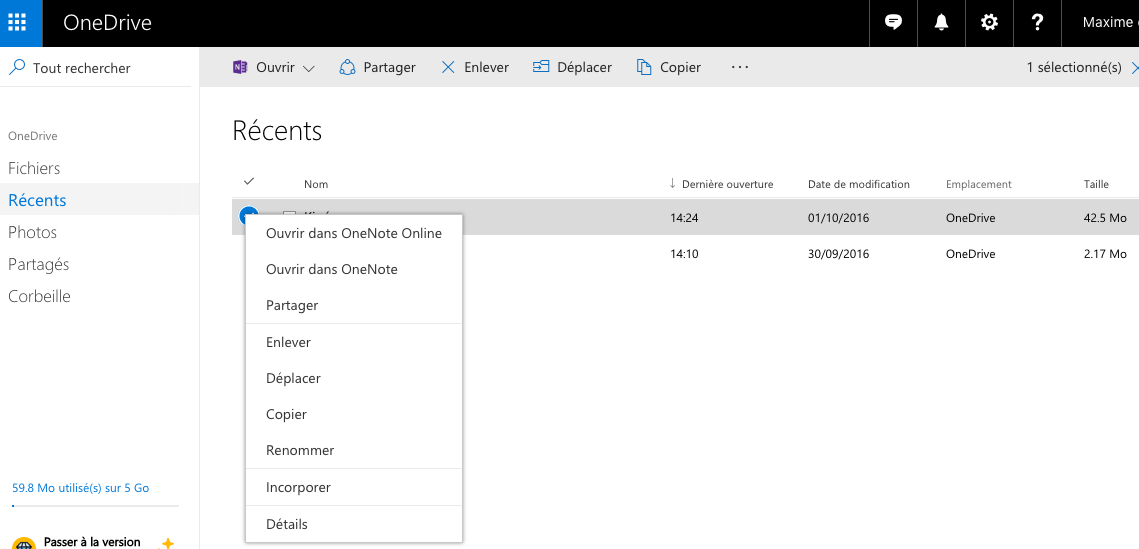Screen dimensions: 1139x549
Task: Open the chat messages icon in header
Action: (x=893, y=23)
